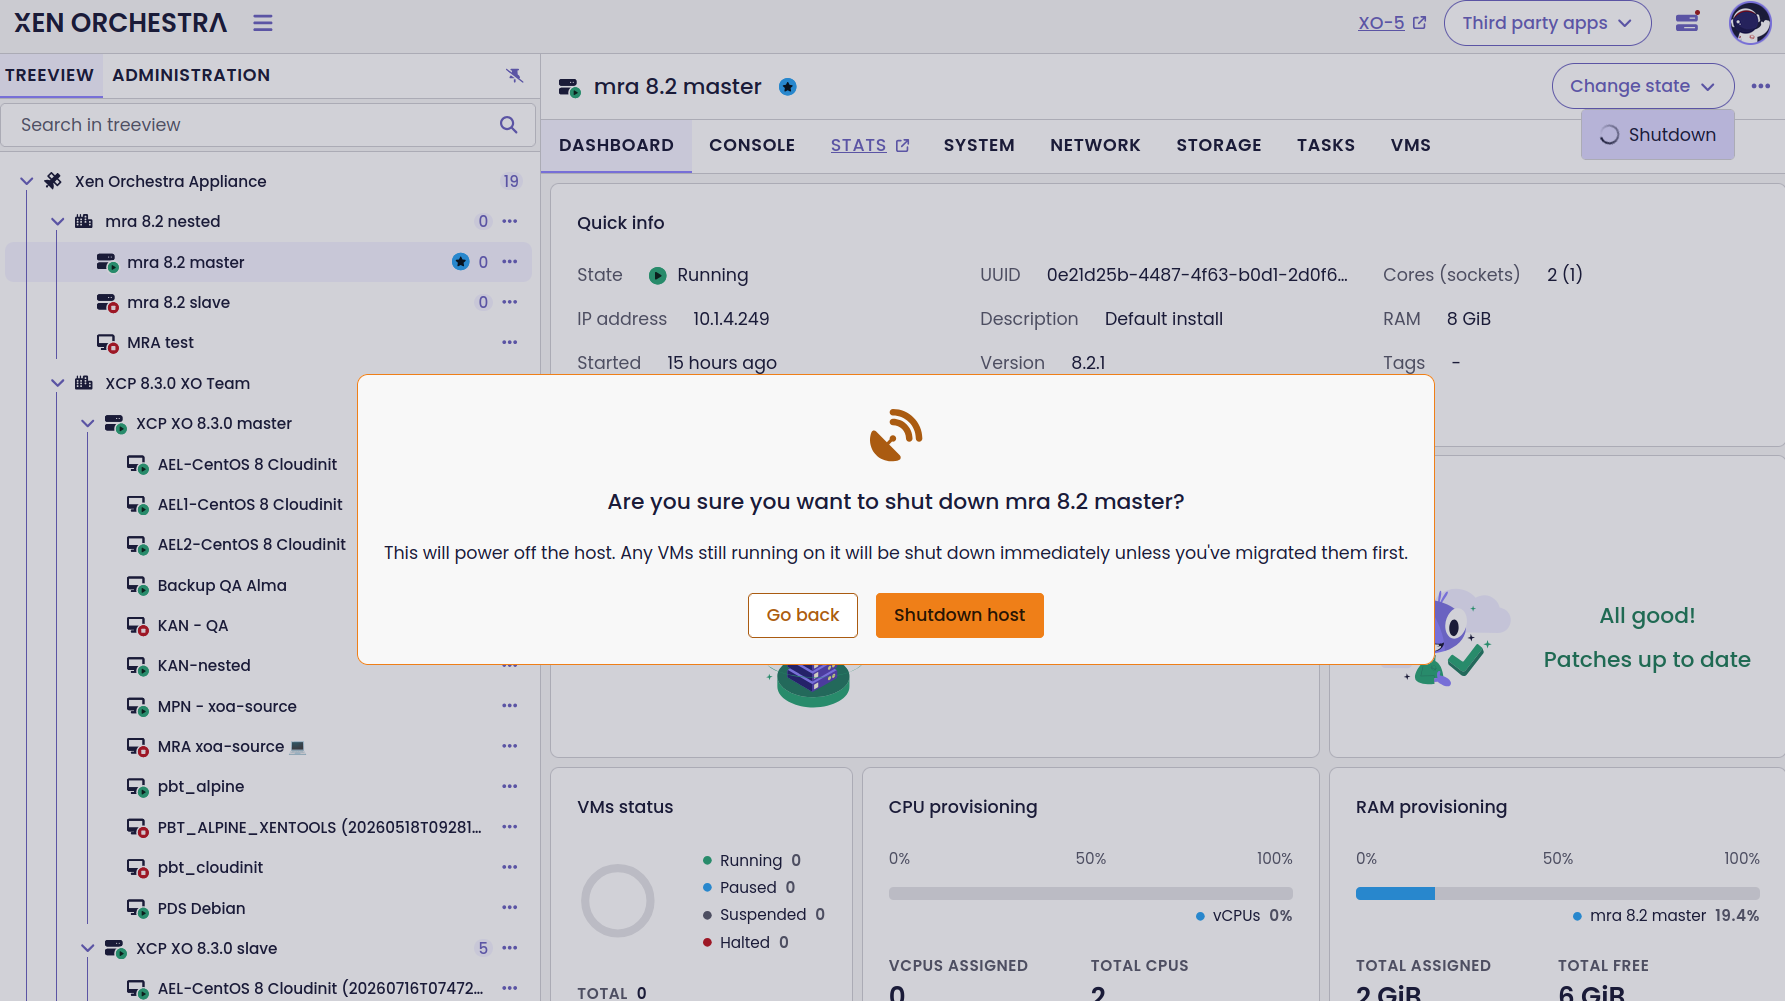Image resolution: width=1785 pixels, height=1001 pixels.
Task: Click the MRA test VM icon
Action: click(107, 343)
